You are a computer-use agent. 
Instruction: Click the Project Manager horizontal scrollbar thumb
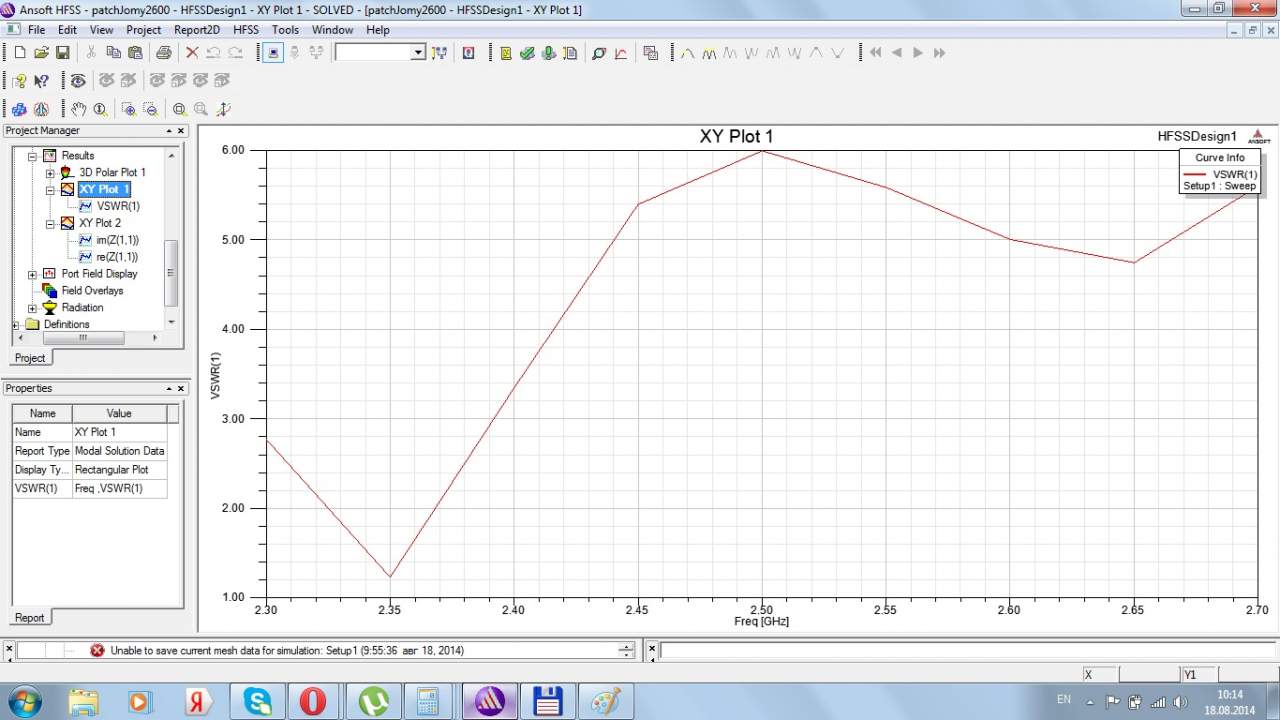click(x=83, y=338)
